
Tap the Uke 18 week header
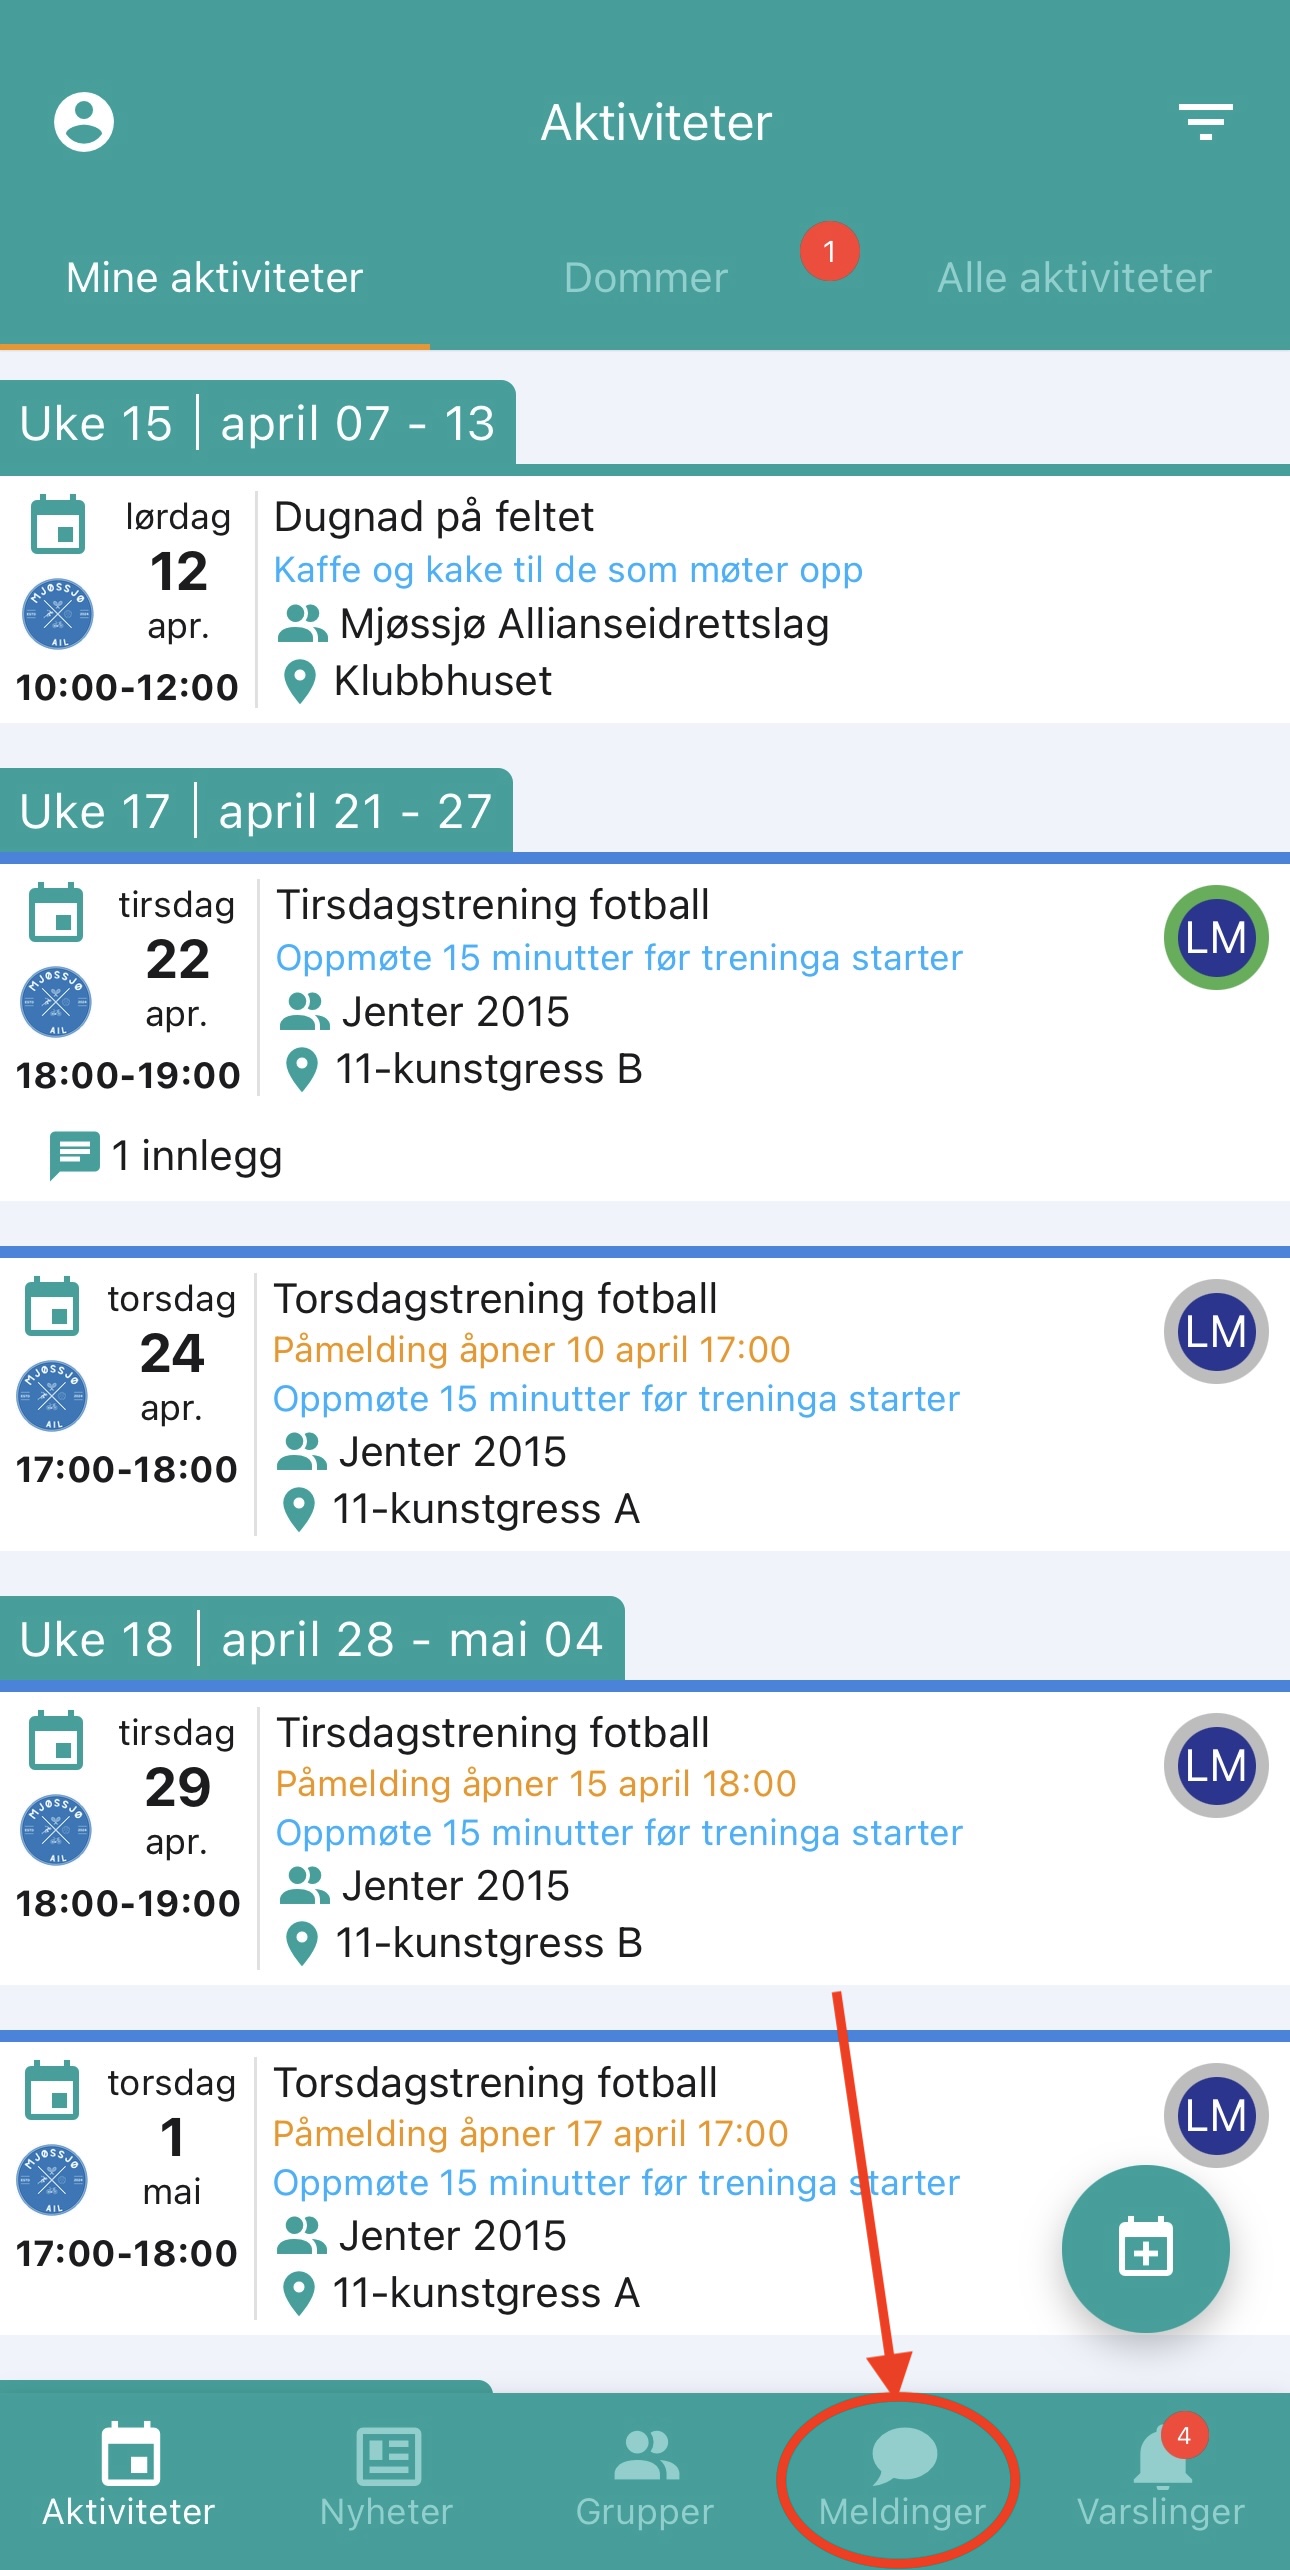311,1639
